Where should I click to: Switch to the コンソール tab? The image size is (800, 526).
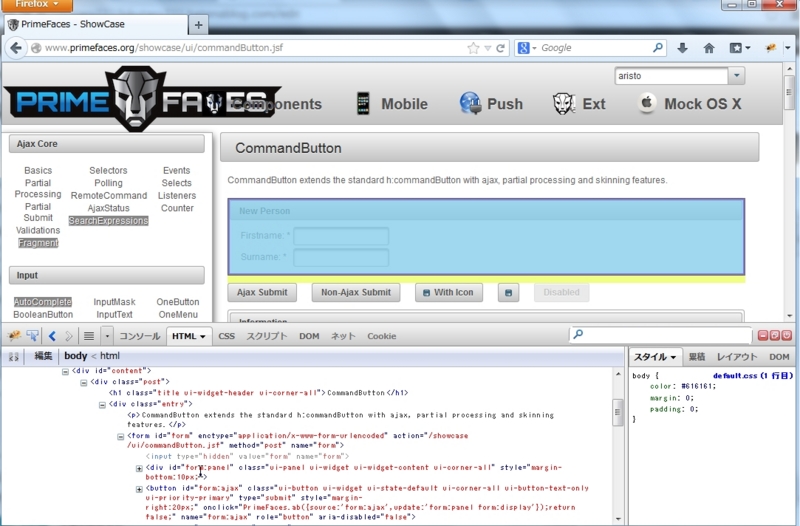tap(140, 336)
